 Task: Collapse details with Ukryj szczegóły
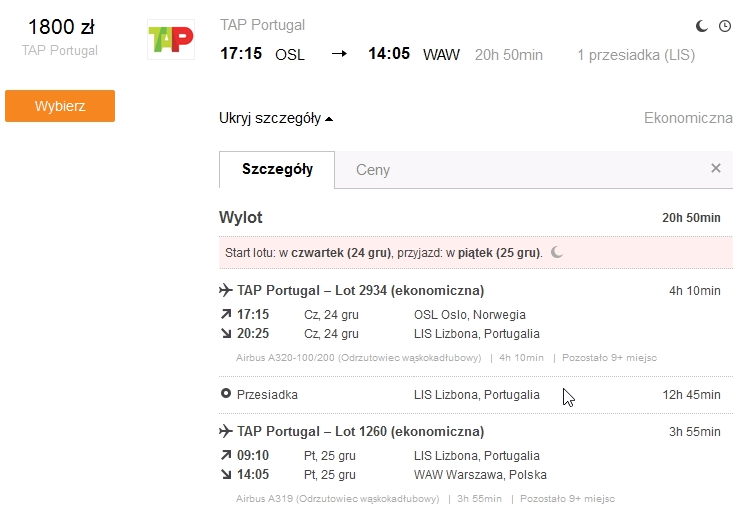(276, 118)
